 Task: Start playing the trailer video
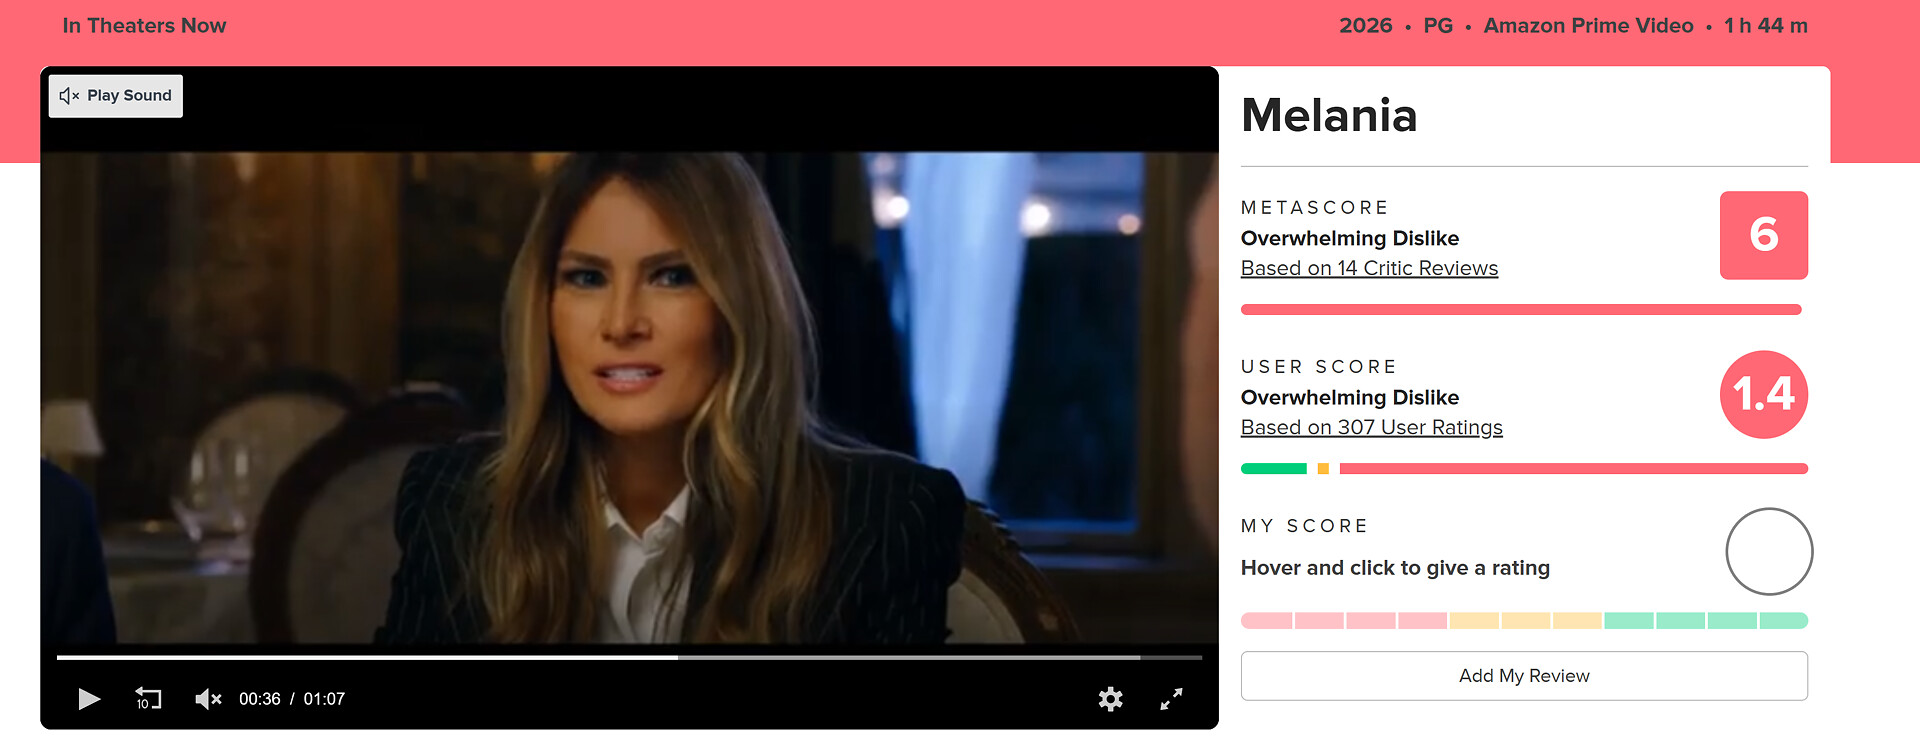(89, 699)
